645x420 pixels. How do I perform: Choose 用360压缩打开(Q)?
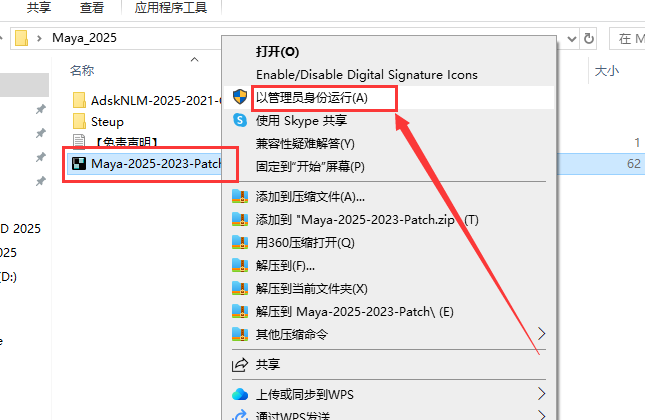(305, 243)
